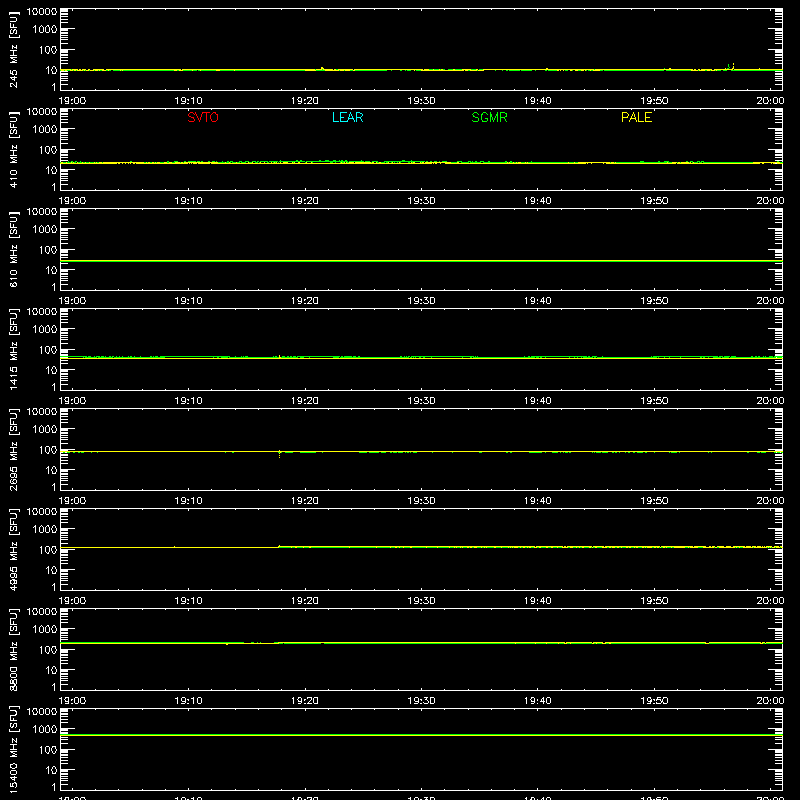Click the yellow PALE station label
The height and width of the screenshot is (800, 800).
[x=636, y=117]
